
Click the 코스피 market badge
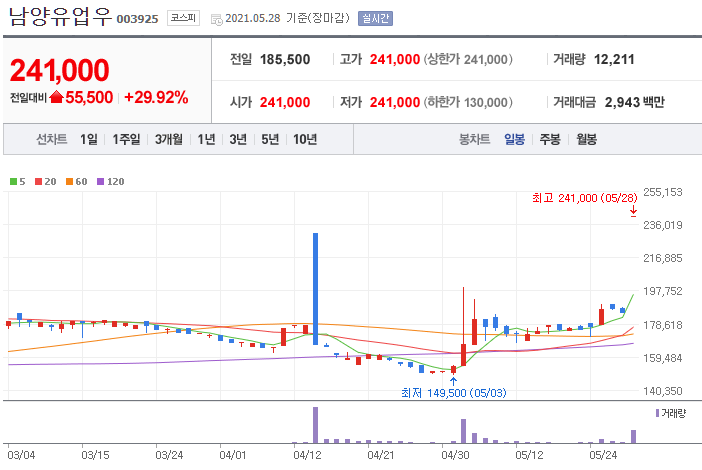183,18
